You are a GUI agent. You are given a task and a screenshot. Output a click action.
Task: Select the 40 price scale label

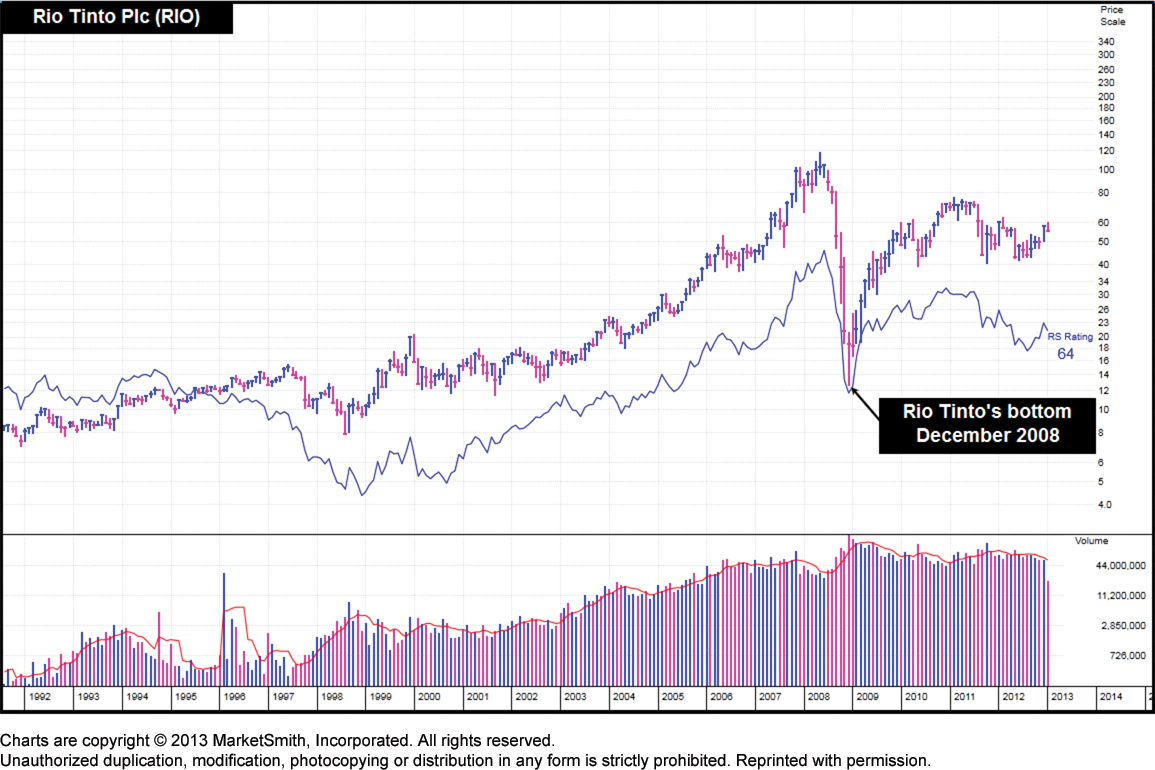click(1103, 265)
